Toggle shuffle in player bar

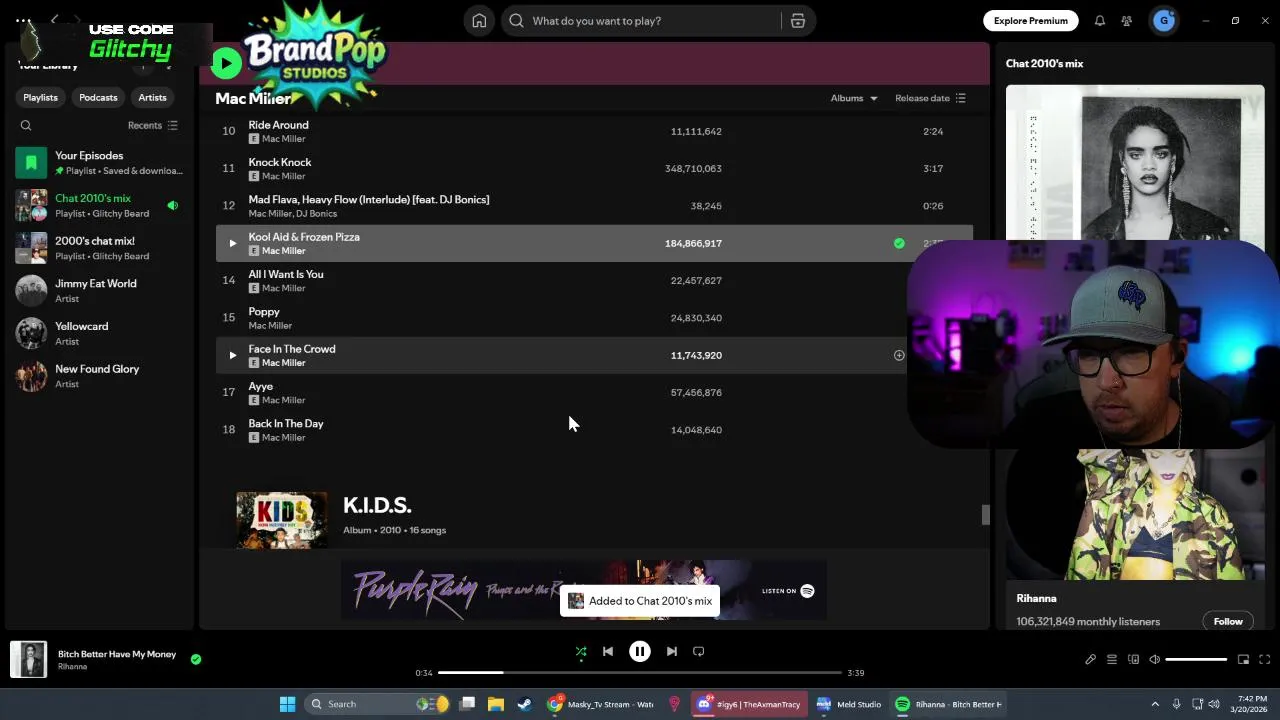581,652
